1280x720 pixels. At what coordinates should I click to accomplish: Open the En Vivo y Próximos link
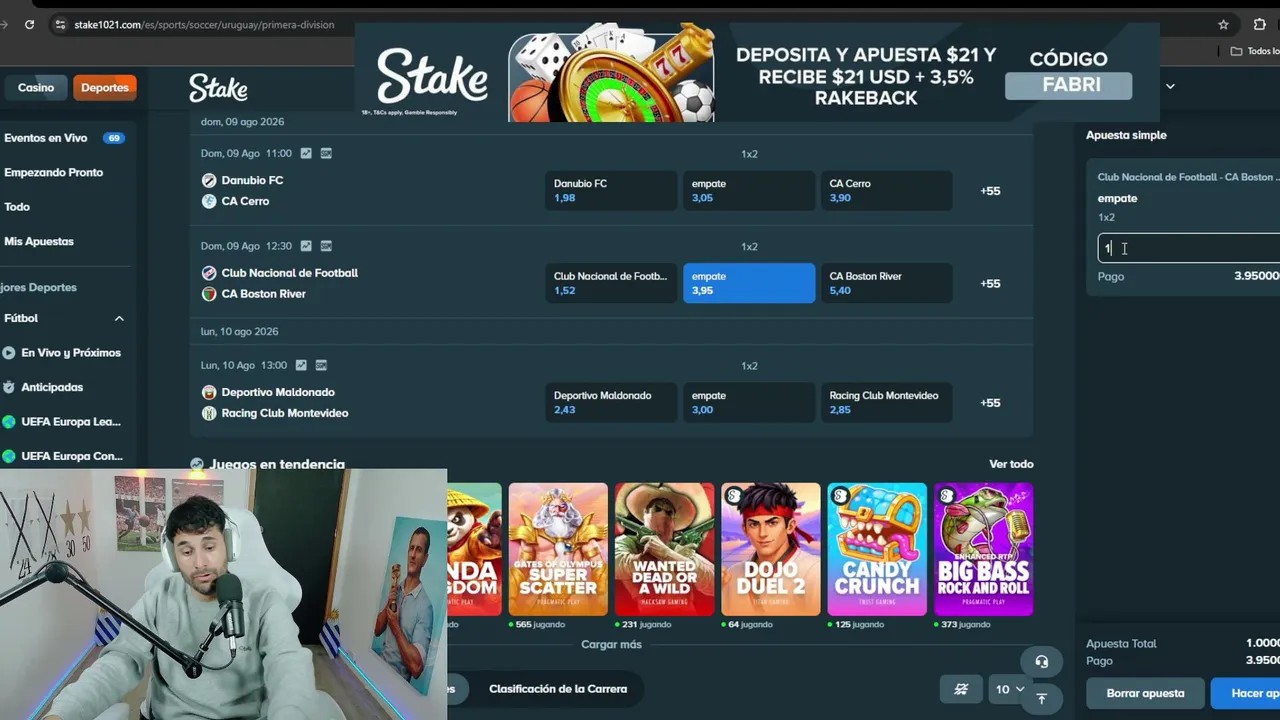71,353
